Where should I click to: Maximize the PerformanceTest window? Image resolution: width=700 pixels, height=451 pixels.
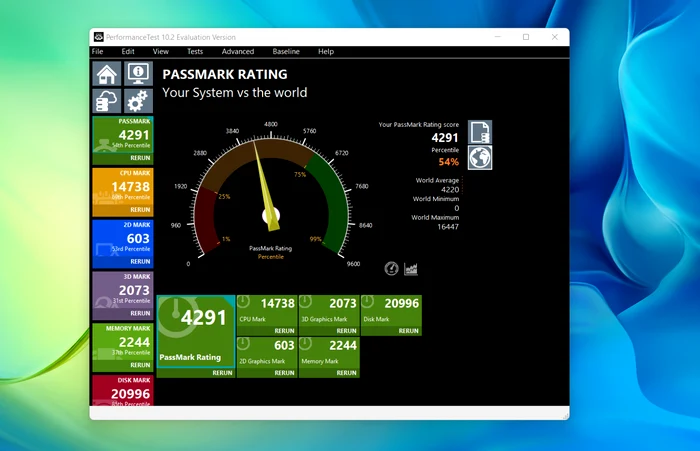526,37
